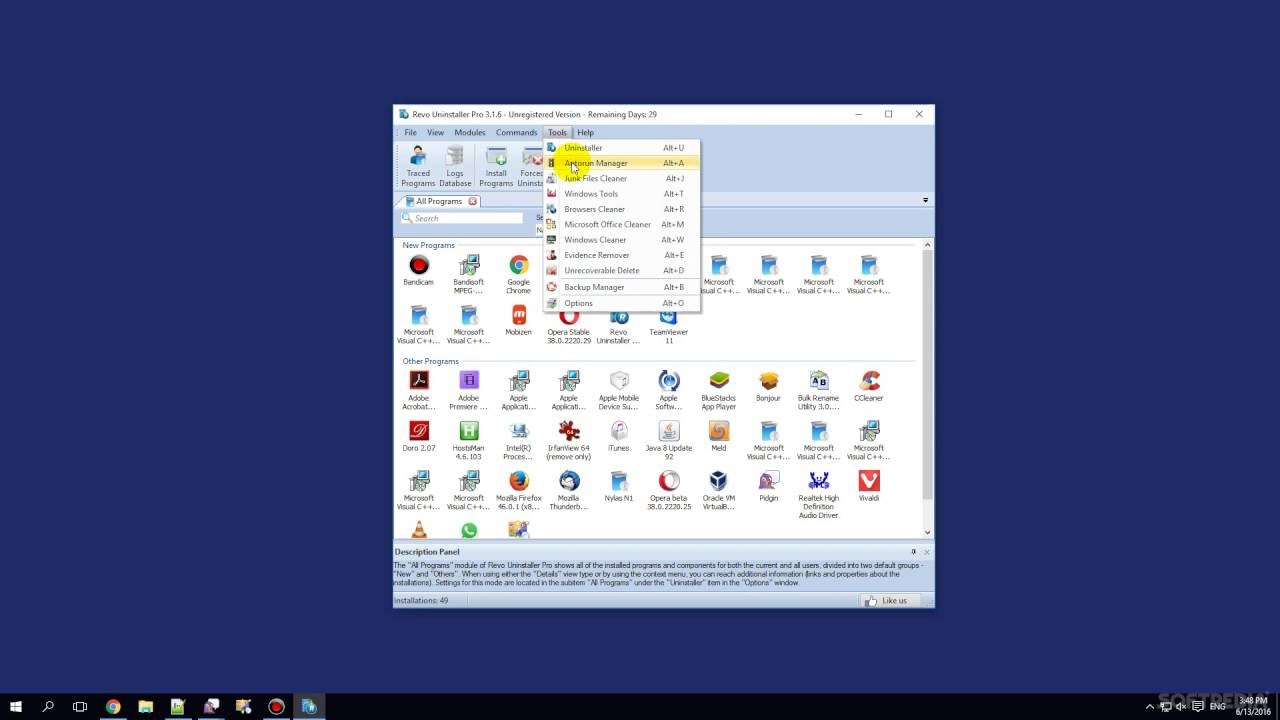Choose Backup Manager menu entry
The height and width of the screenshot is (720, 1280).
(622, 287)
